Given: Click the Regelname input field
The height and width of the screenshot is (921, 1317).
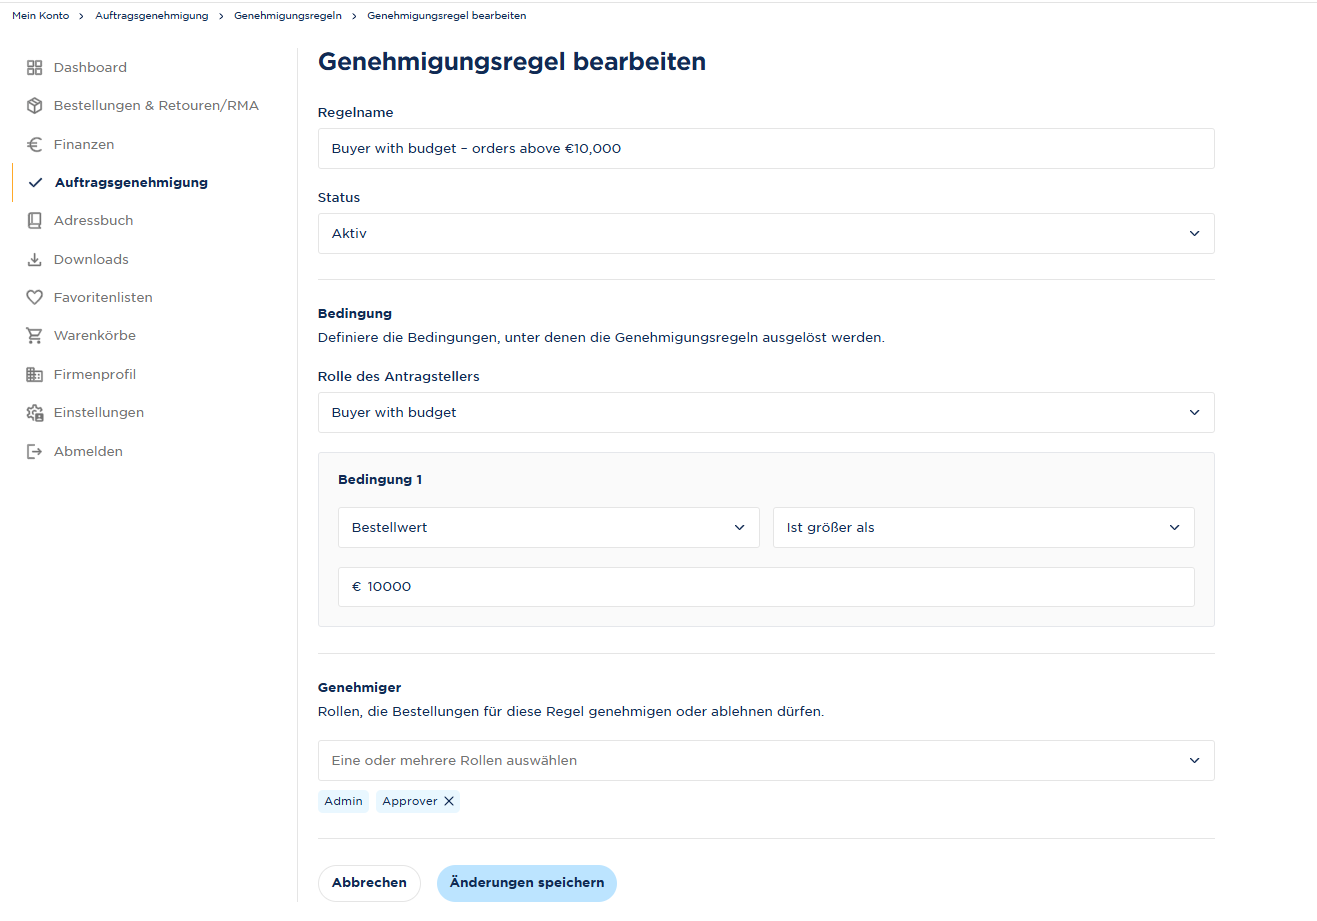Looking at the screenshot, I should 766,148.
